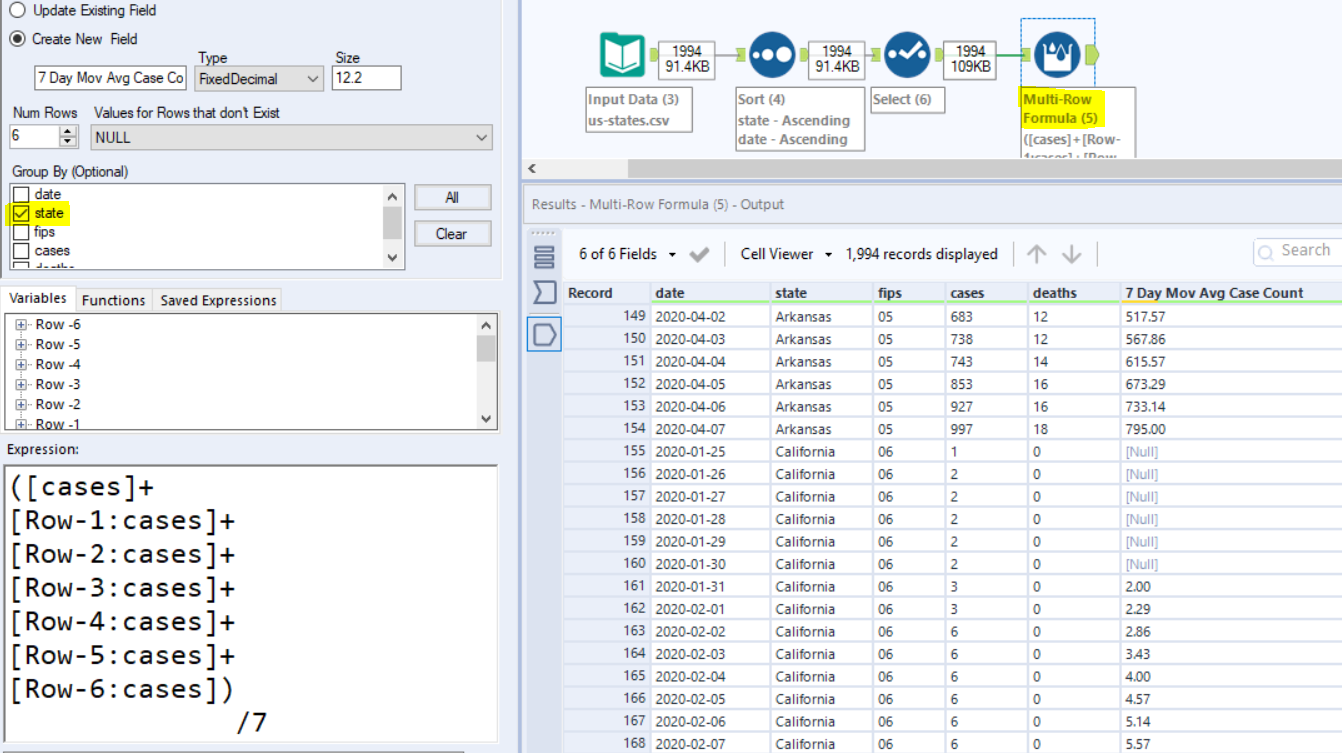Click the down arrow to jump to next record
Image resolution: width=1342 pixels, height=753 pixels.
1072,253
